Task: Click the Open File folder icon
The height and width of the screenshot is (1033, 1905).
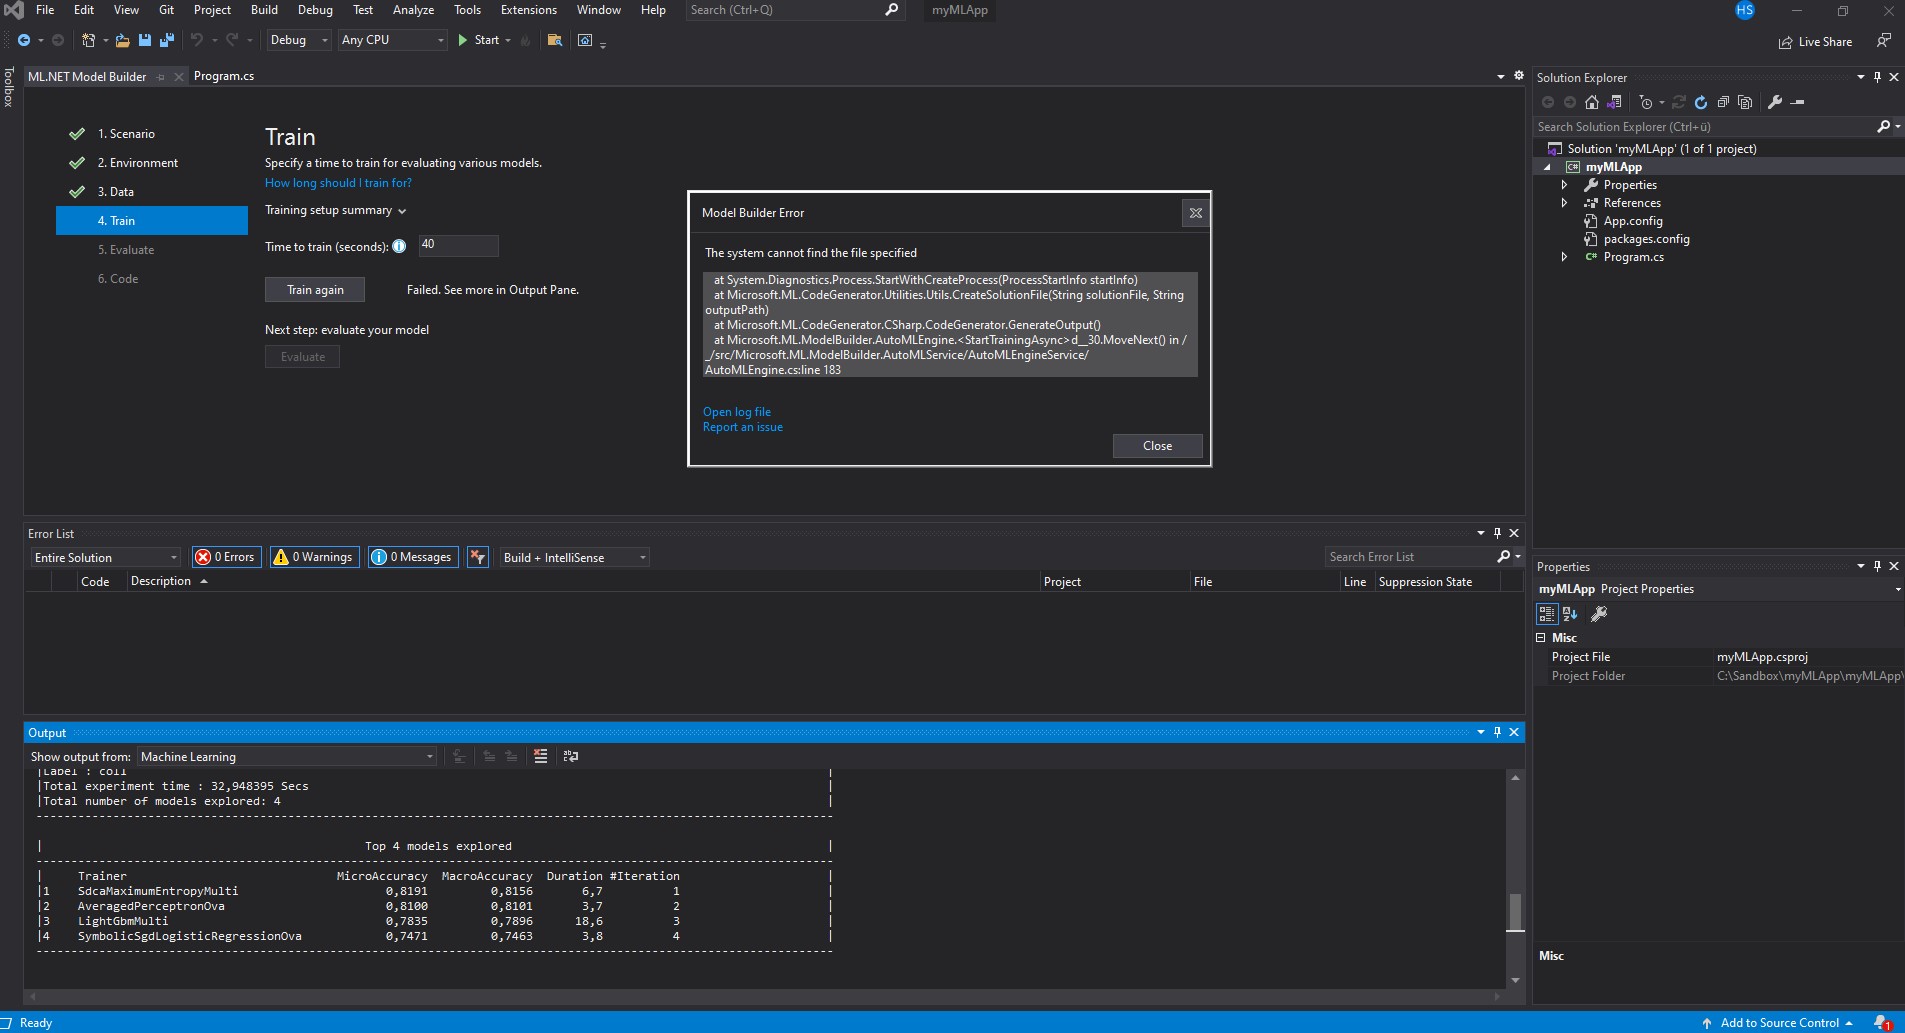Action: coord(122,40)
